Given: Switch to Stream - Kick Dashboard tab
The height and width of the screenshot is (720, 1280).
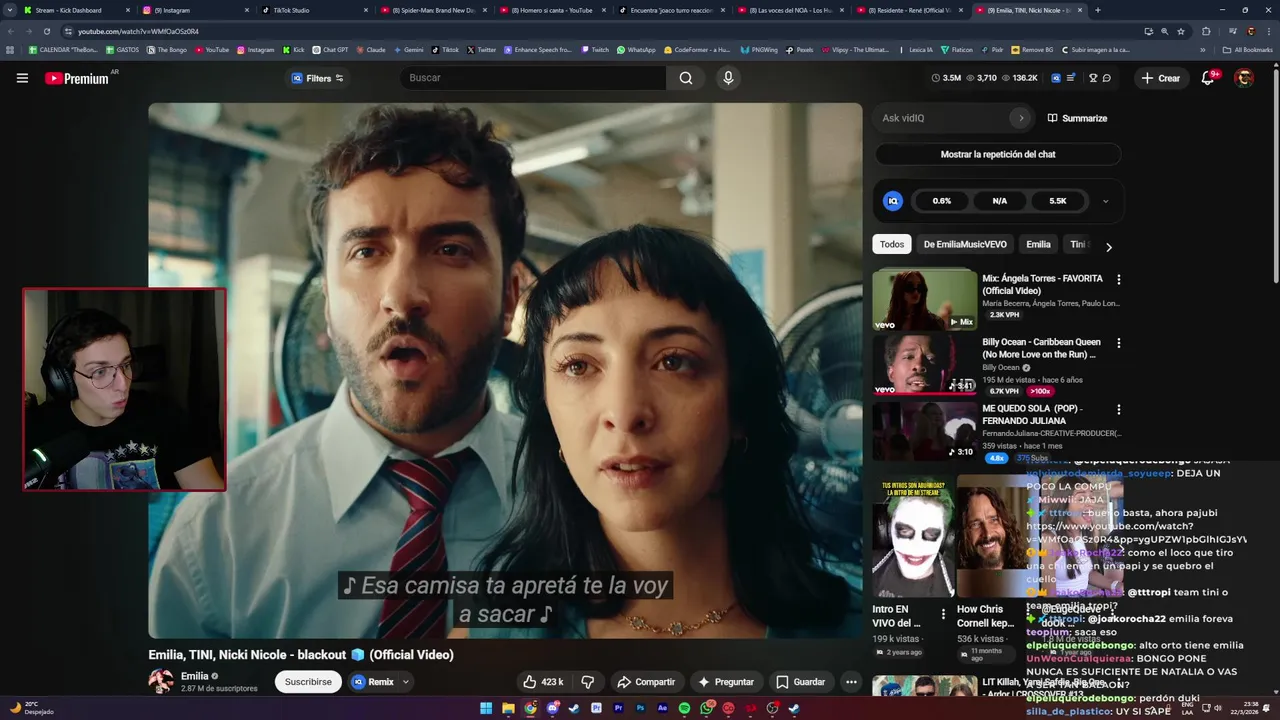Looking at the screenshot, I should click(78, 10).
